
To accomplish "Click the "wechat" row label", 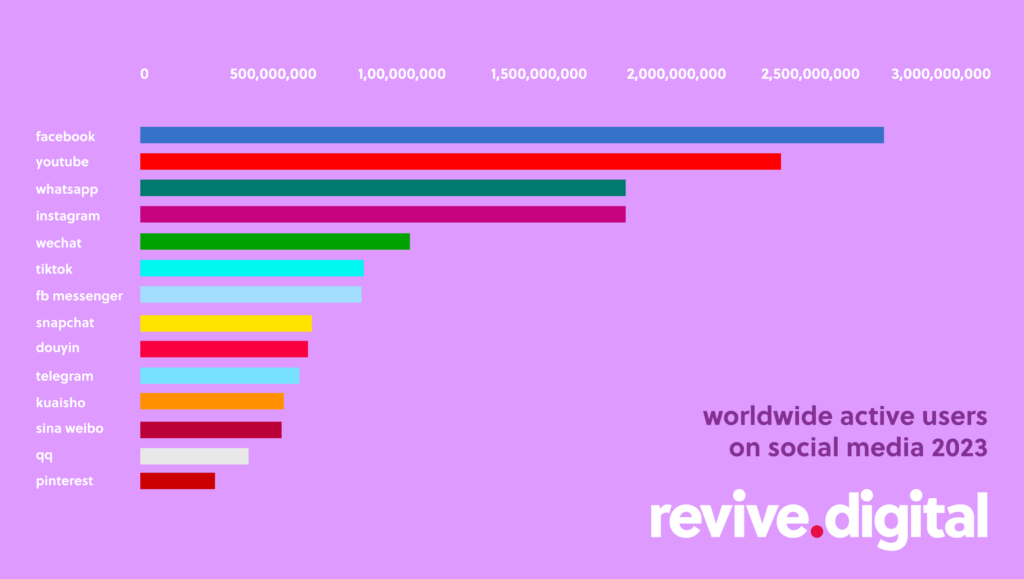I will tap(59, 243).
